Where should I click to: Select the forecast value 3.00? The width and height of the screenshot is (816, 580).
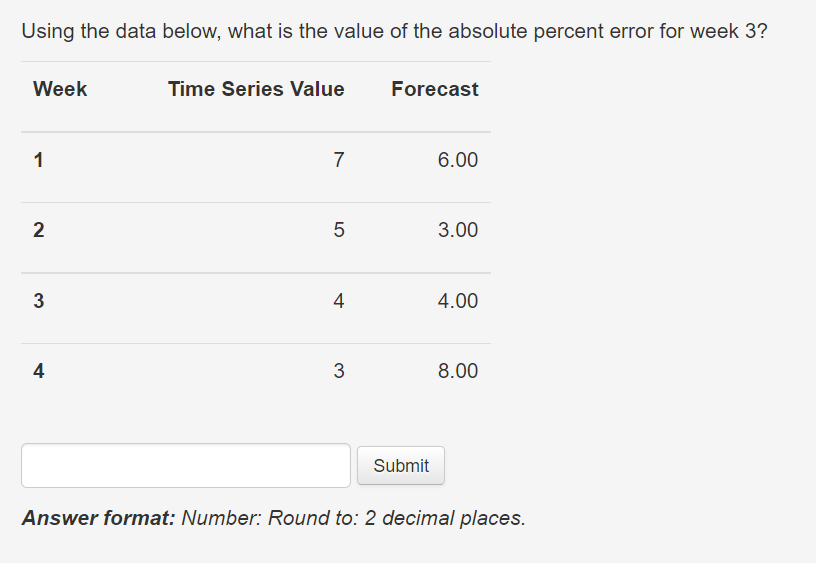click(x=459, y=229)
